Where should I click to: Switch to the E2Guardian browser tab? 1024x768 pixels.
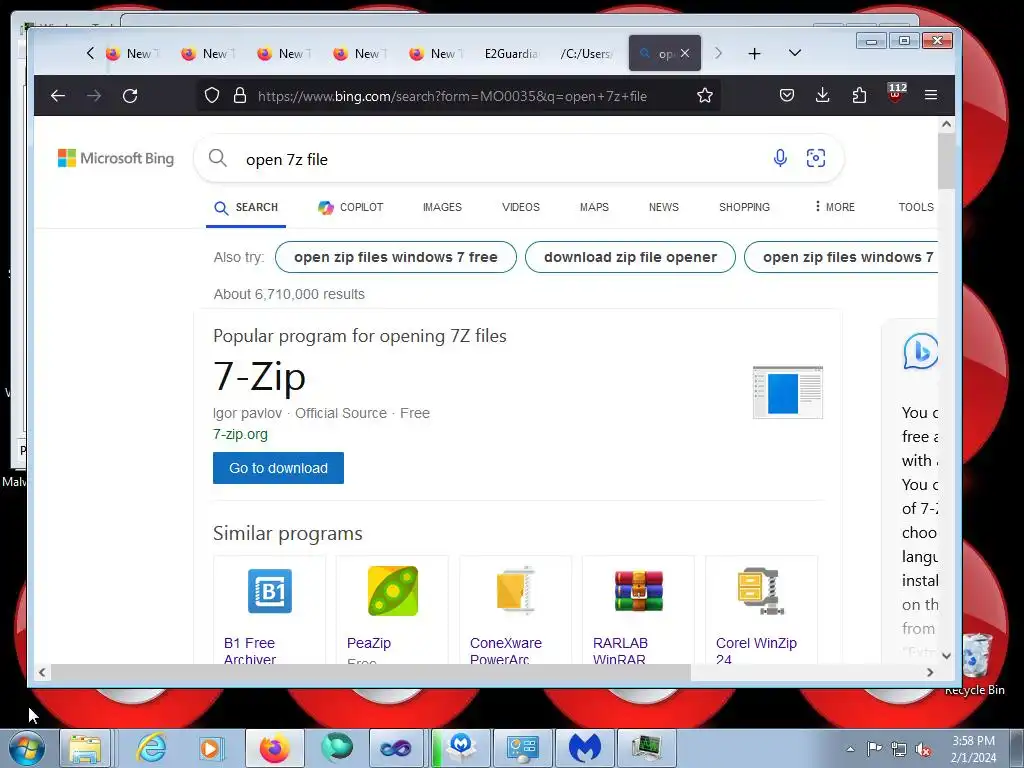click(511, 54)
